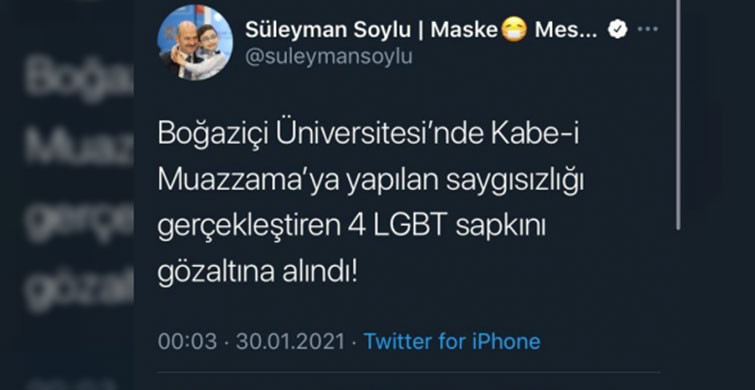The image size is (755, 390).
Task: Click the vertical scrollbar beside the tweet
Action: (678, 113)
